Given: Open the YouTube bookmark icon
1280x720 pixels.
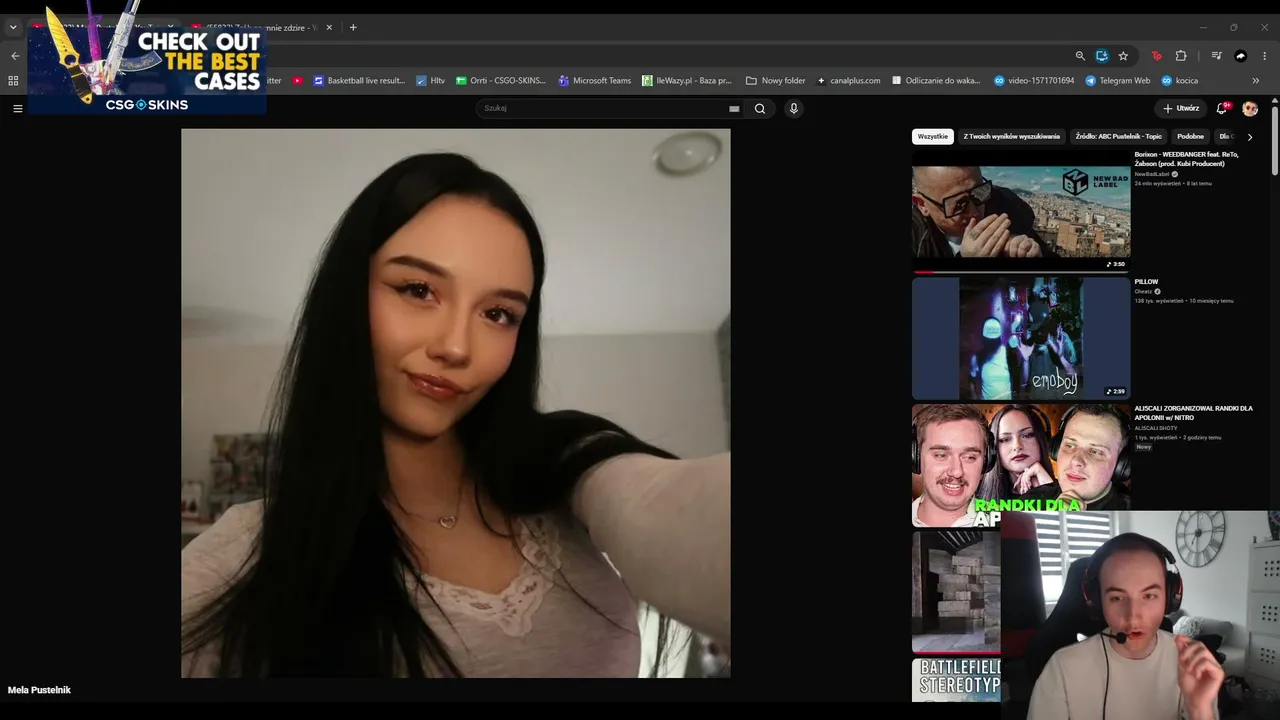Looking at the screenshot, I should pyautogui.click(x=298, y=81).
